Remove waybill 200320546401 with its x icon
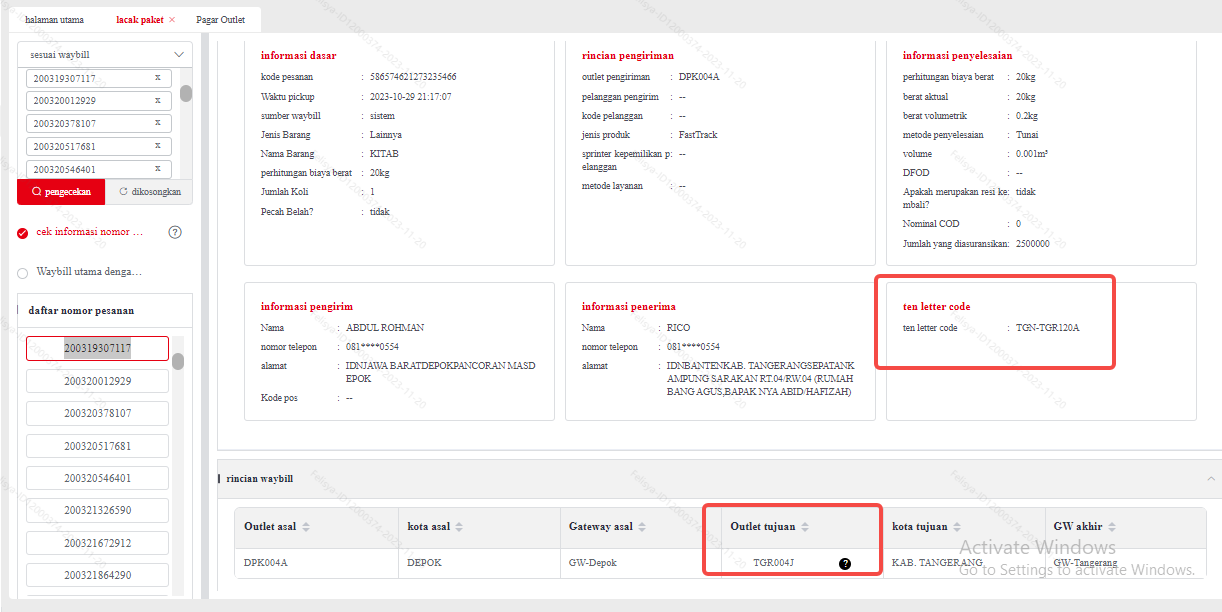Image resolution: width=1222 pixels, height=612 pixels. [x=157, y=169]
